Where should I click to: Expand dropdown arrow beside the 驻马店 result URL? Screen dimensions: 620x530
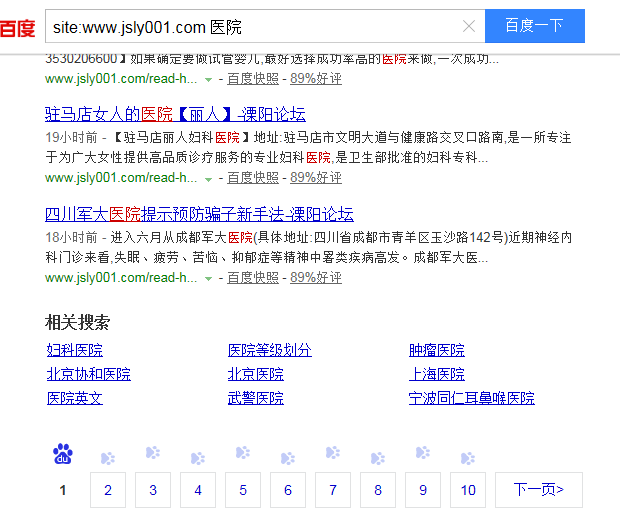tap(208, 179)
